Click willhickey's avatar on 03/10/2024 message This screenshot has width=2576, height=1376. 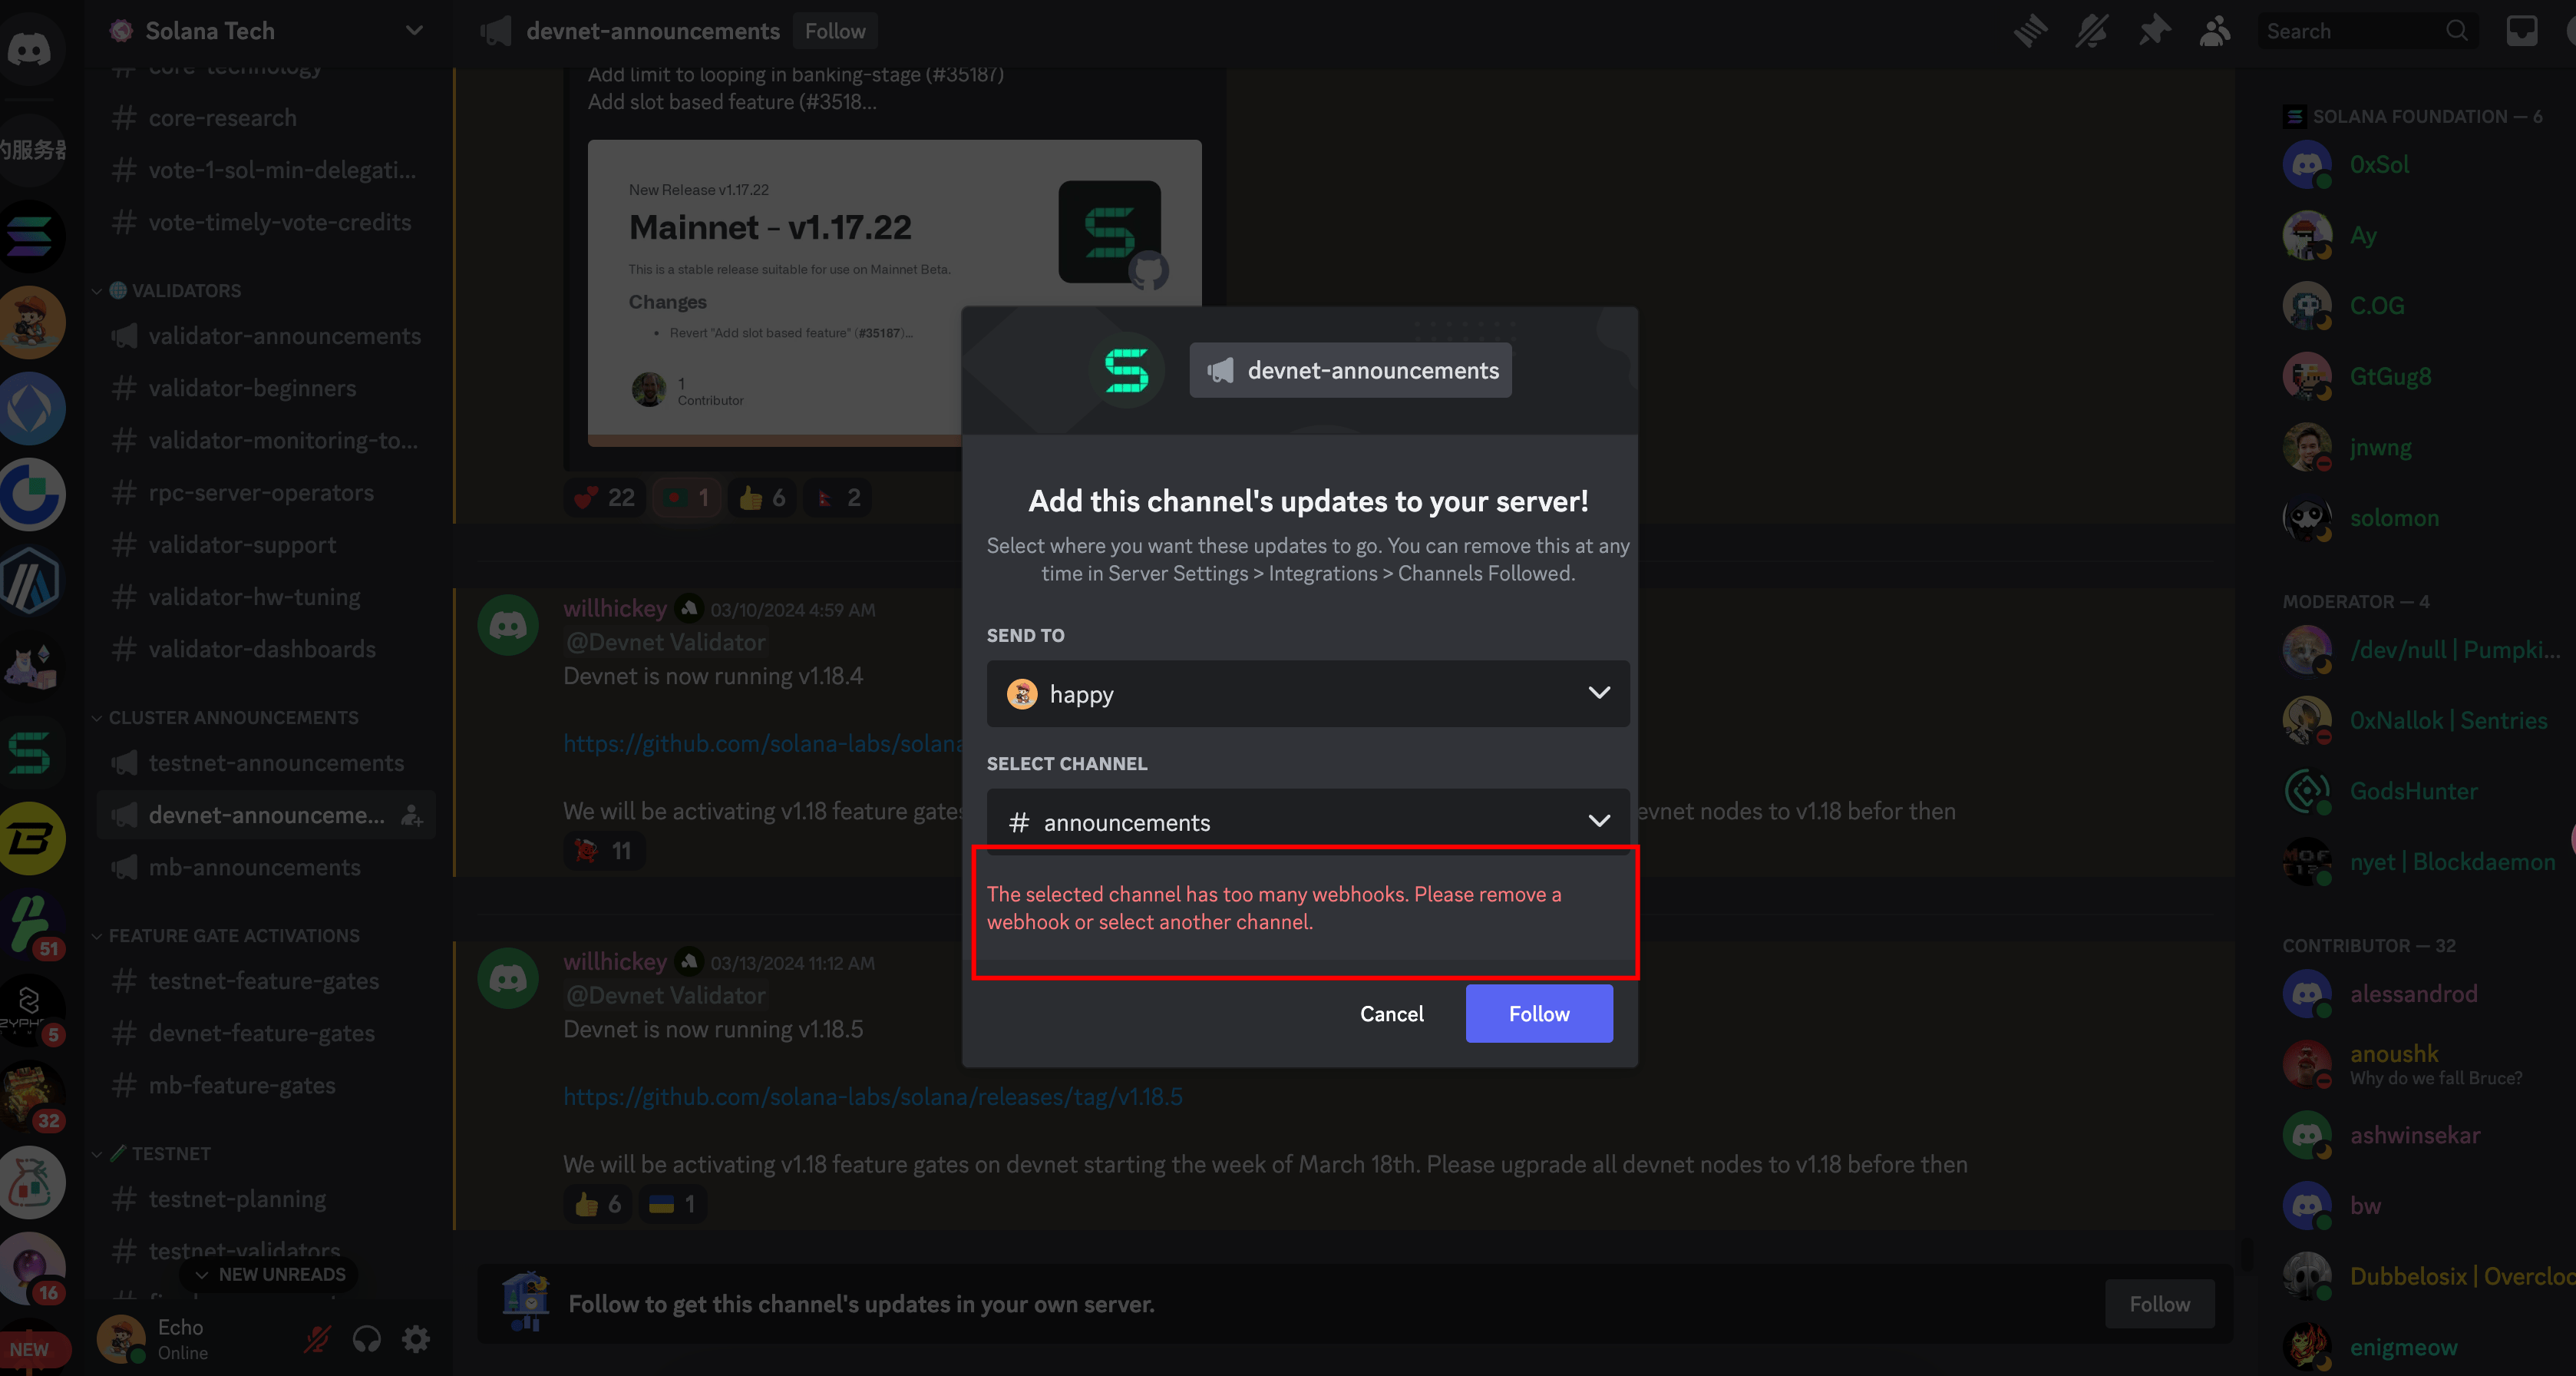(508, 626)
